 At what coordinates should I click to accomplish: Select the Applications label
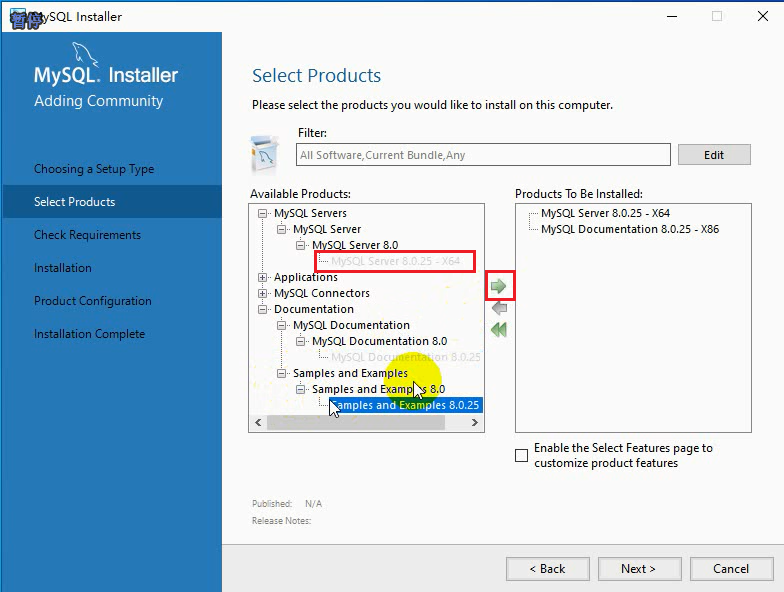[x=306, y=278]
